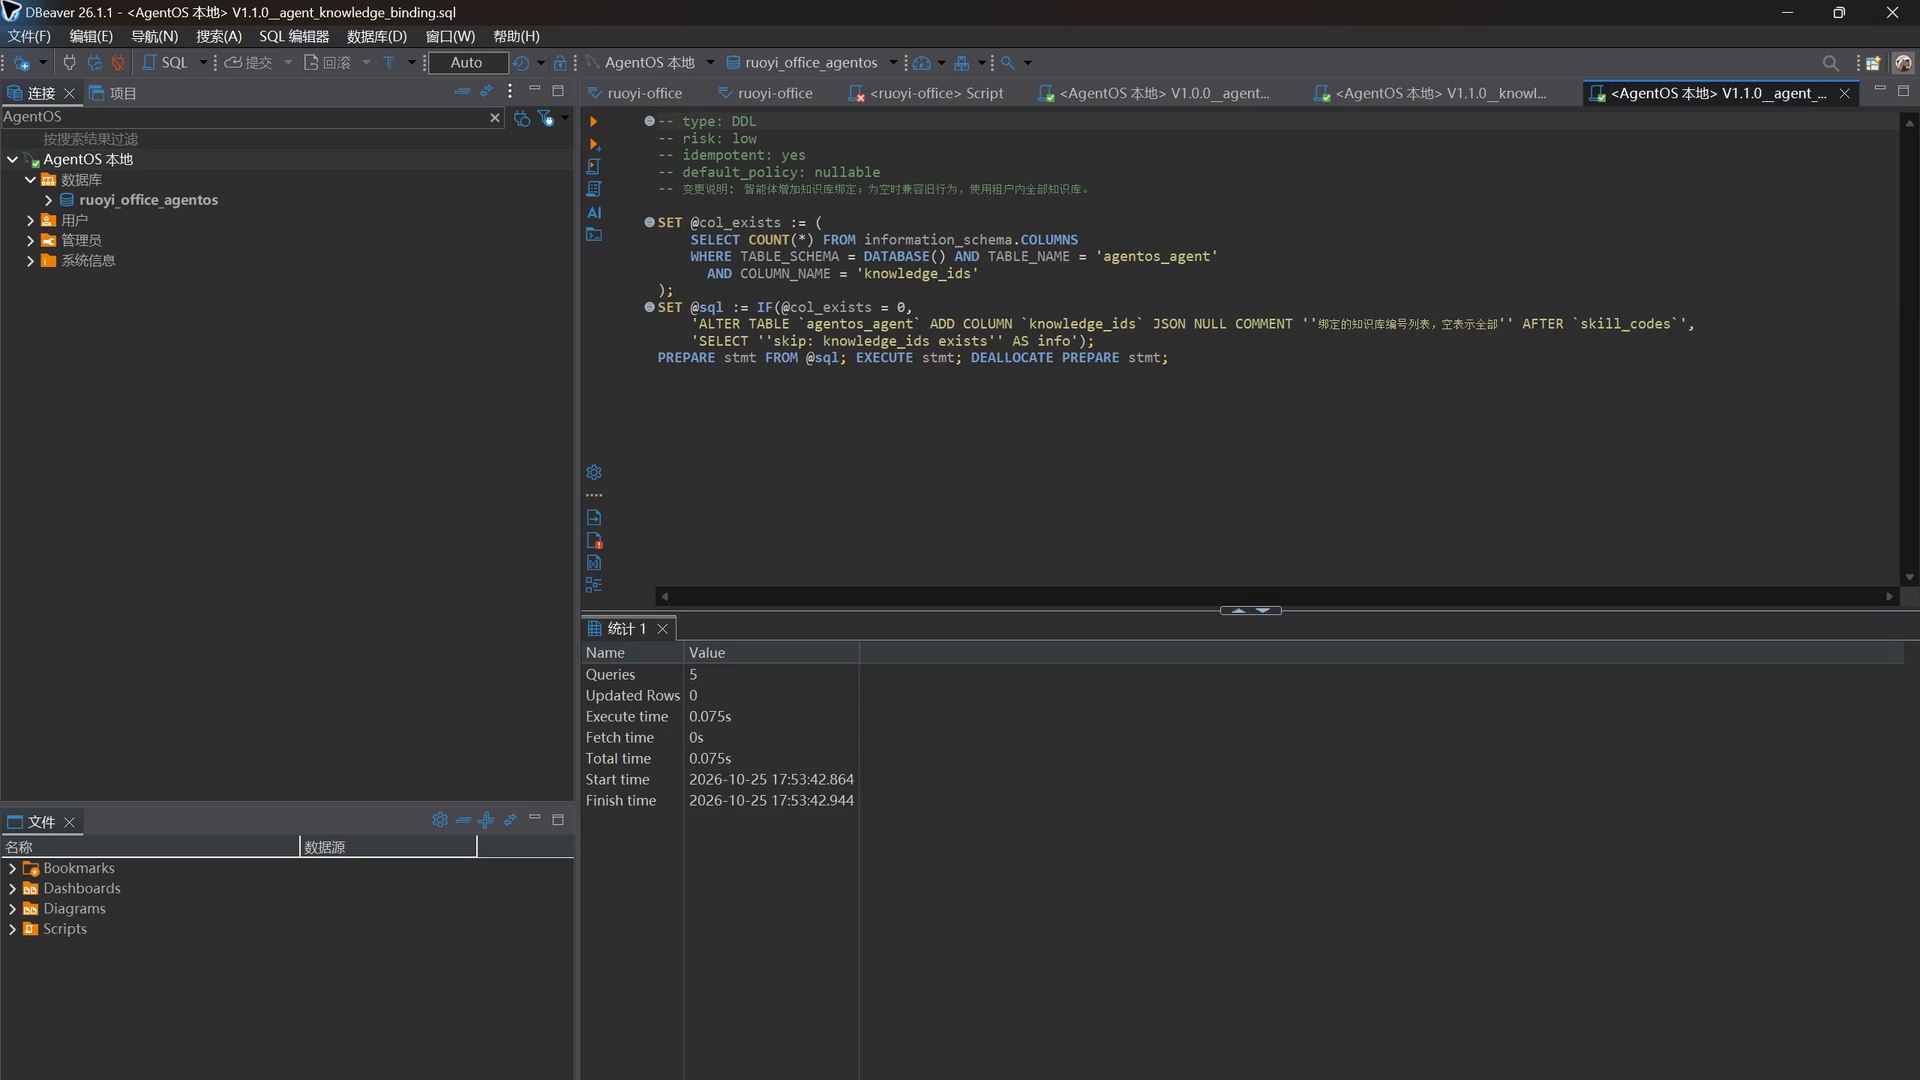The height and width of the screenshot is (1080, 1920).
Task: Switch to <ruoyi-office> Script tab
Action: pos(926,93)
